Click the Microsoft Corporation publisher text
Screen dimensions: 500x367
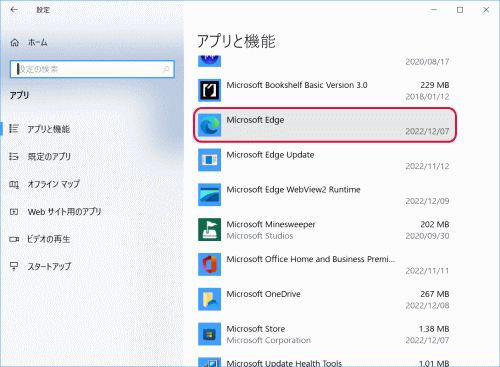pos(269,340)
